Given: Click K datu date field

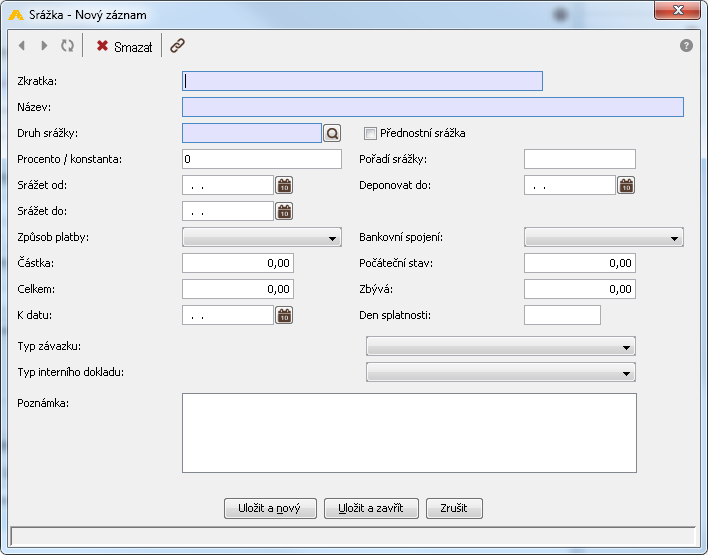Looking at the screenshot, I should tap(228, 315).
